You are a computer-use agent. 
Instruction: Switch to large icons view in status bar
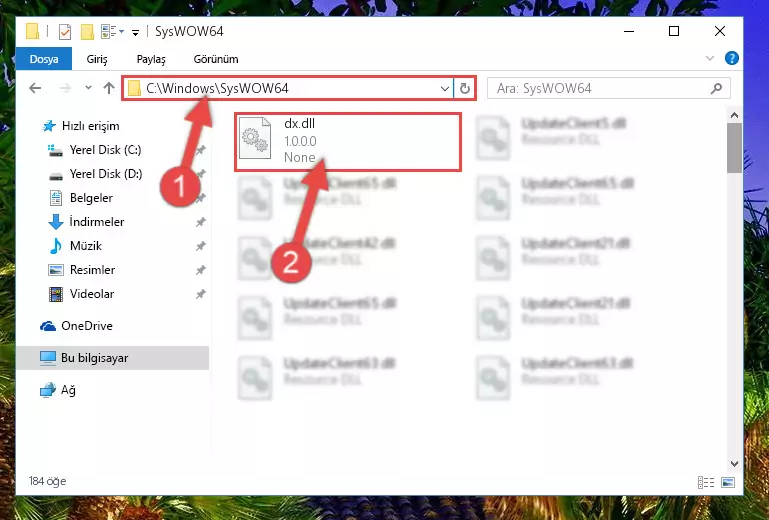(728, 483)
